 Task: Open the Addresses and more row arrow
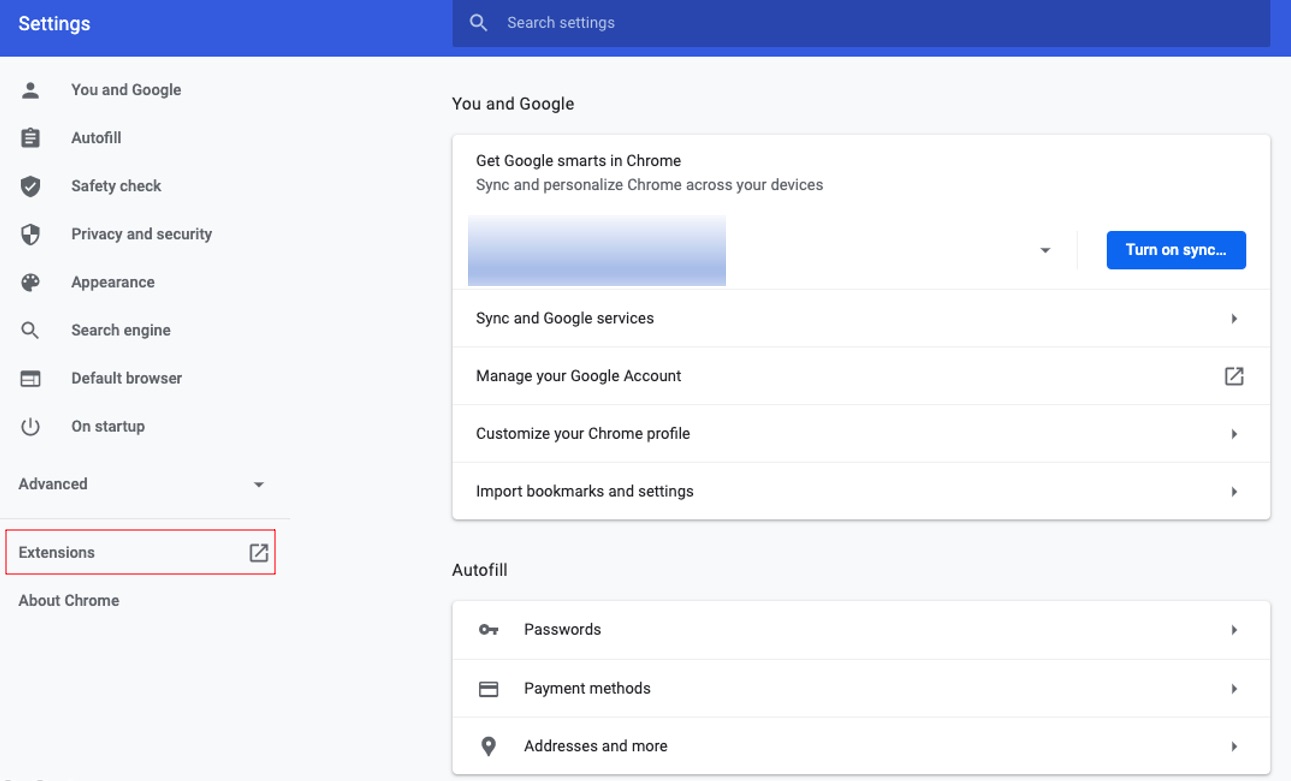tap(1234, 746)
